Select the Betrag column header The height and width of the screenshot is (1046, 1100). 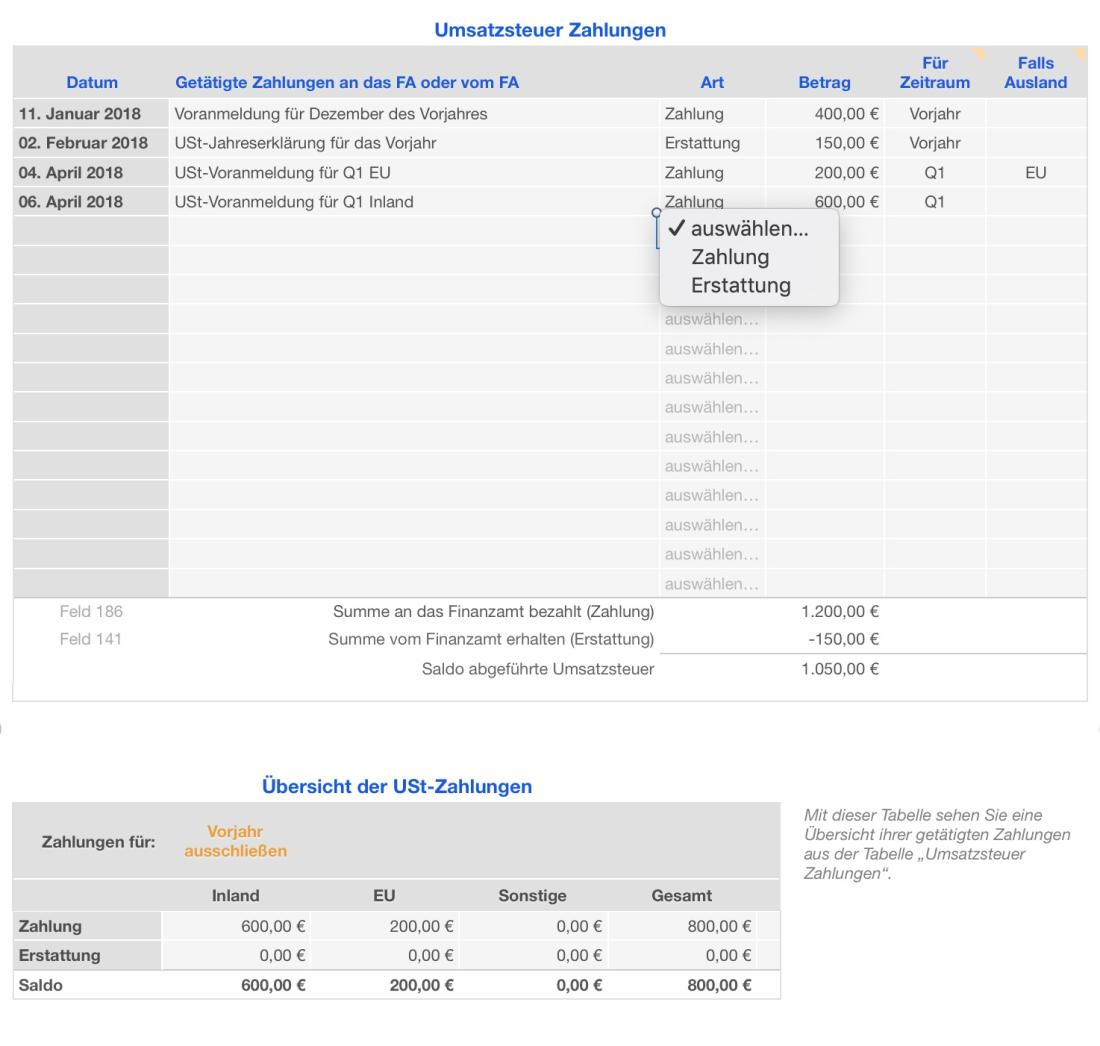824,82
